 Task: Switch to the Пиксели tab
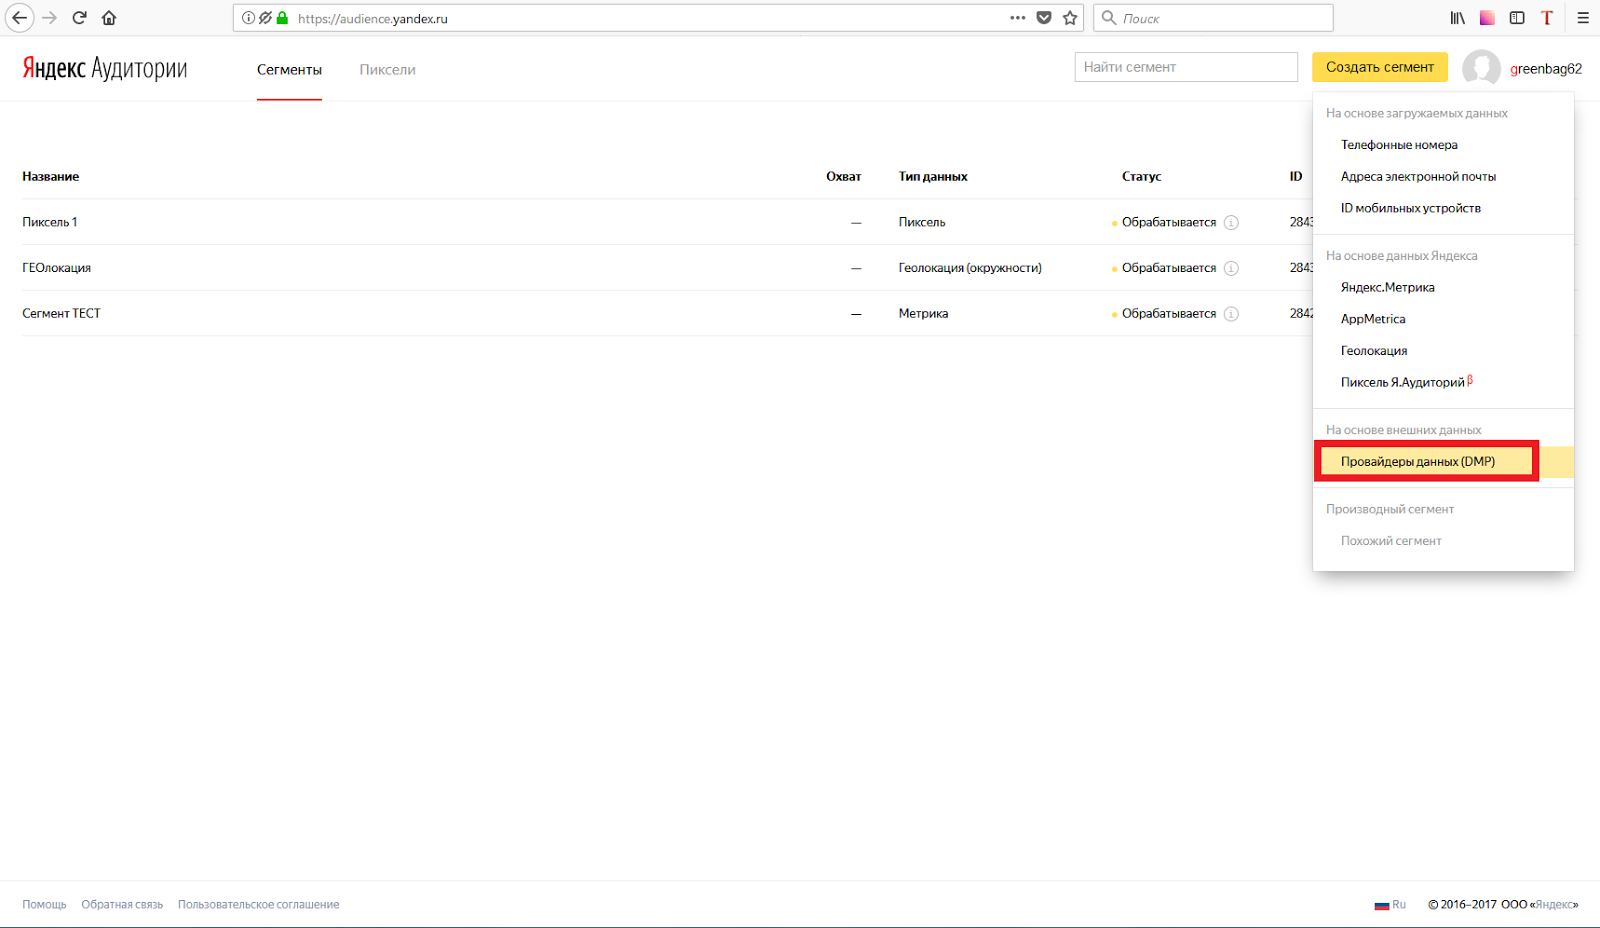pos(387,70)
